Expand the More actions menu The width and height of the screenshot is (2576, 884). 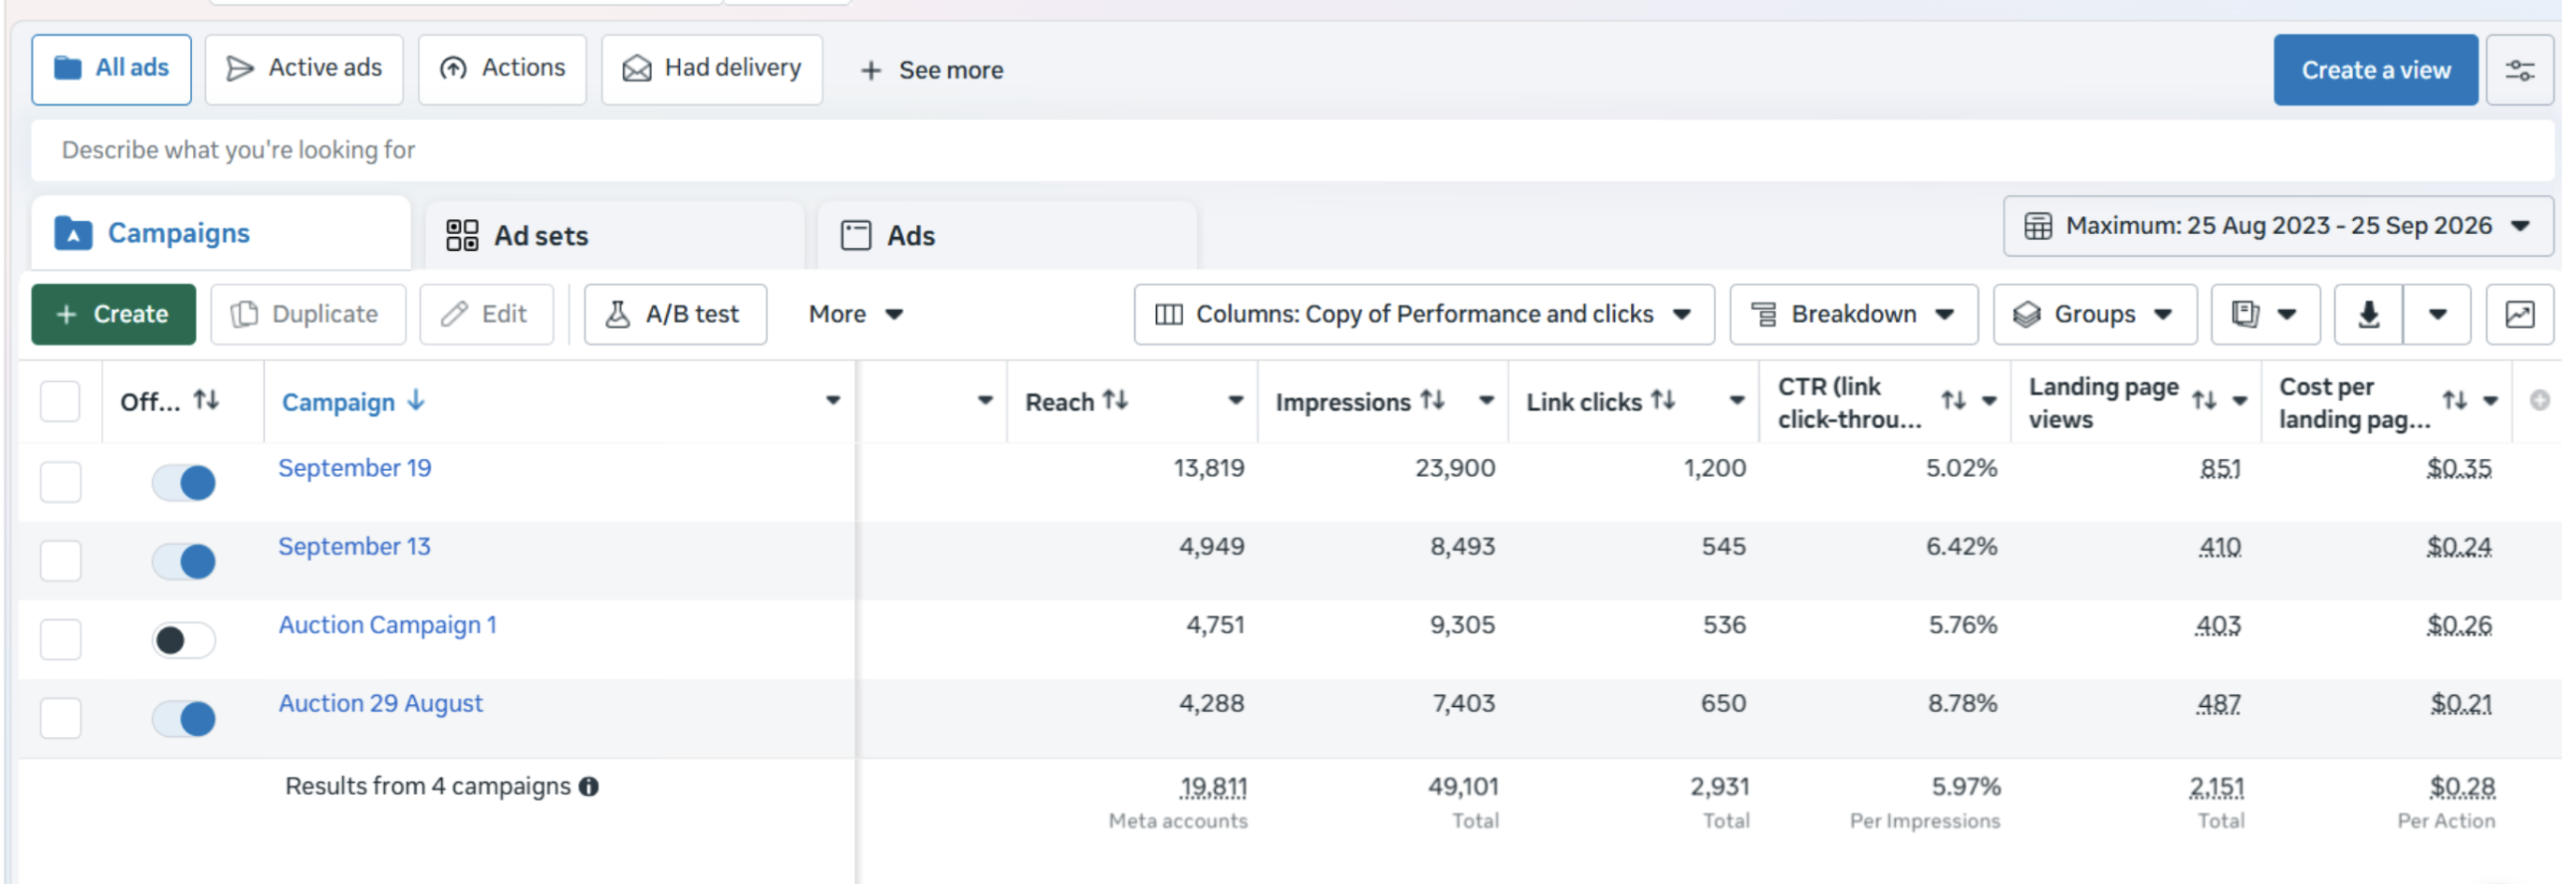pos(856,314)
